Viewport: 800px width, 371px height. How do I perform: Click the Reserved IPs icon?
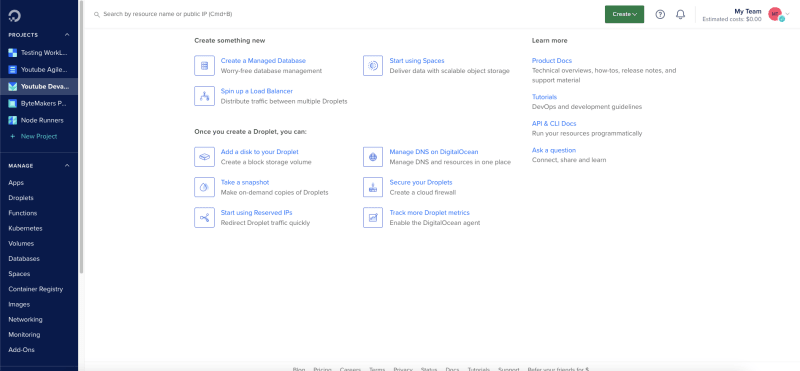(204, 218)
